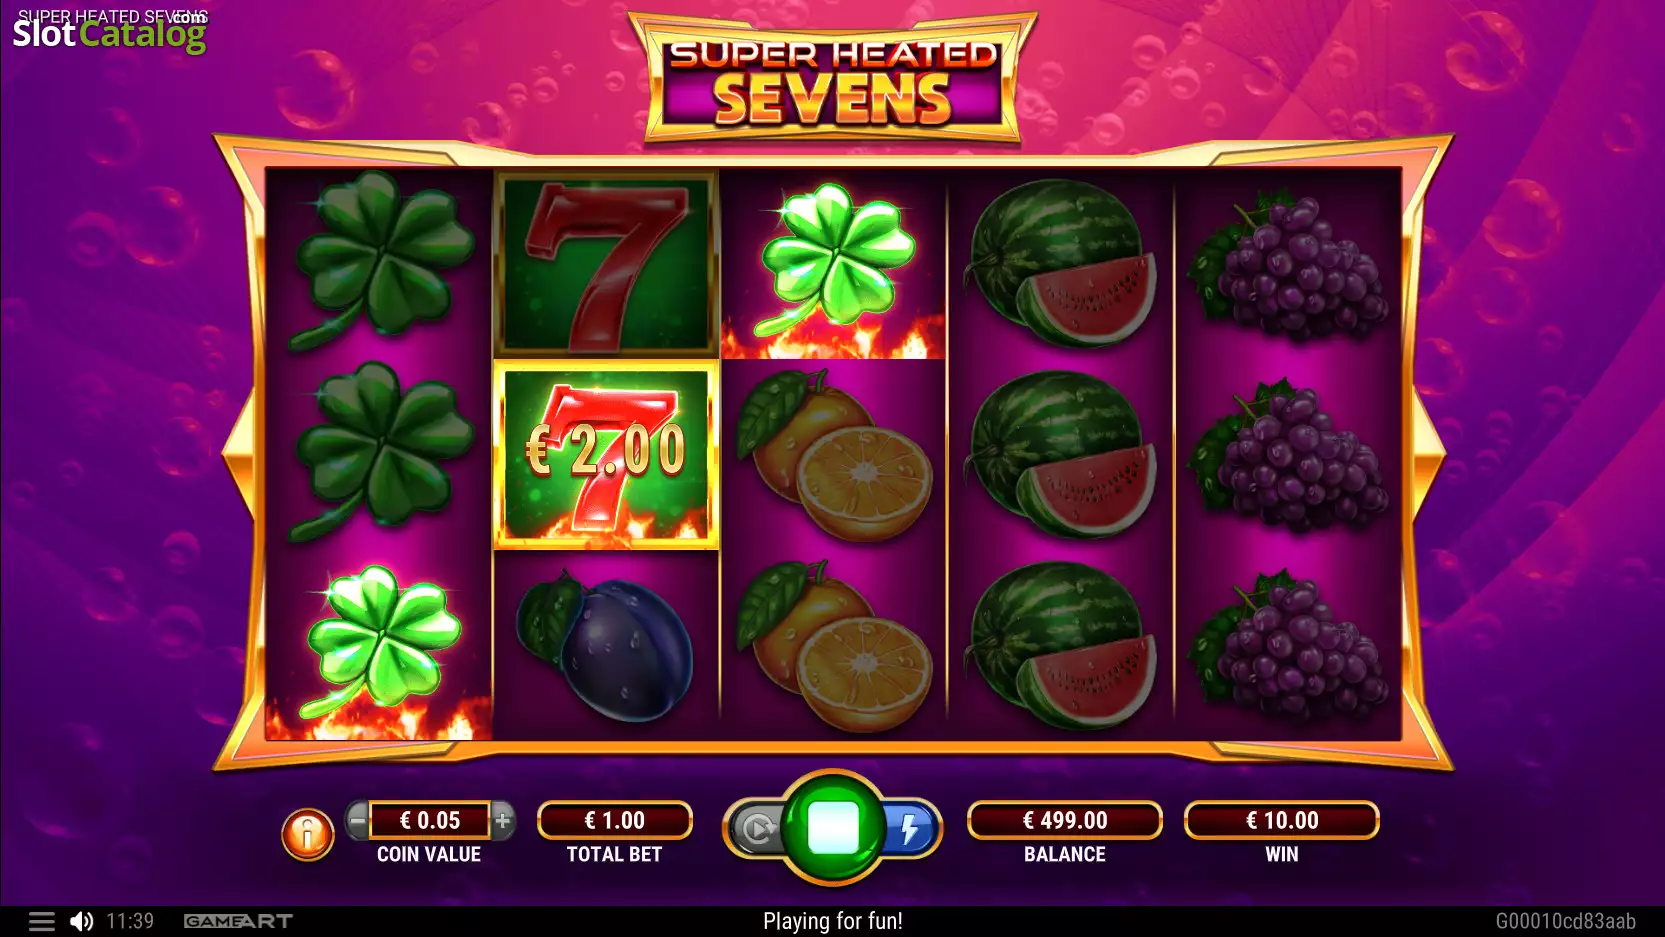The width and height of the screenshot is (1665, 937).
Task: Click the € 10.00 win display
Action: 1282,820
